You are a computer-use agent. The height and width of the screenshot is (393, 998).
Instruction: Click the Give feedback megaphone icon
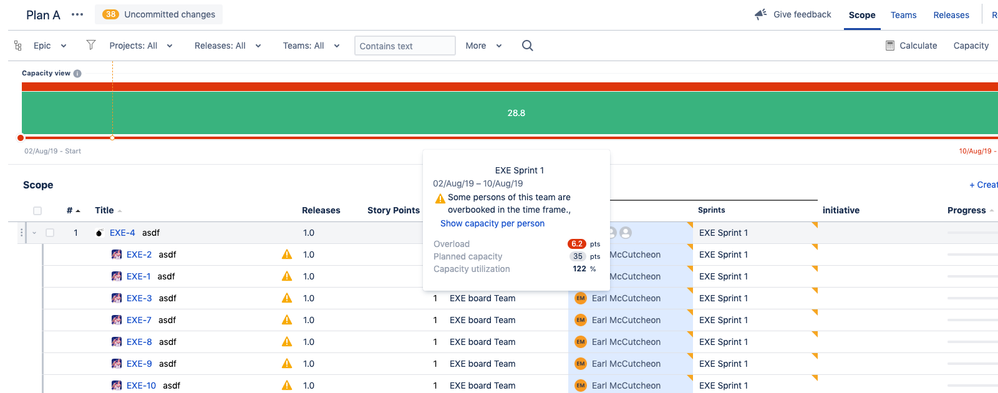[x=761, y=15]
